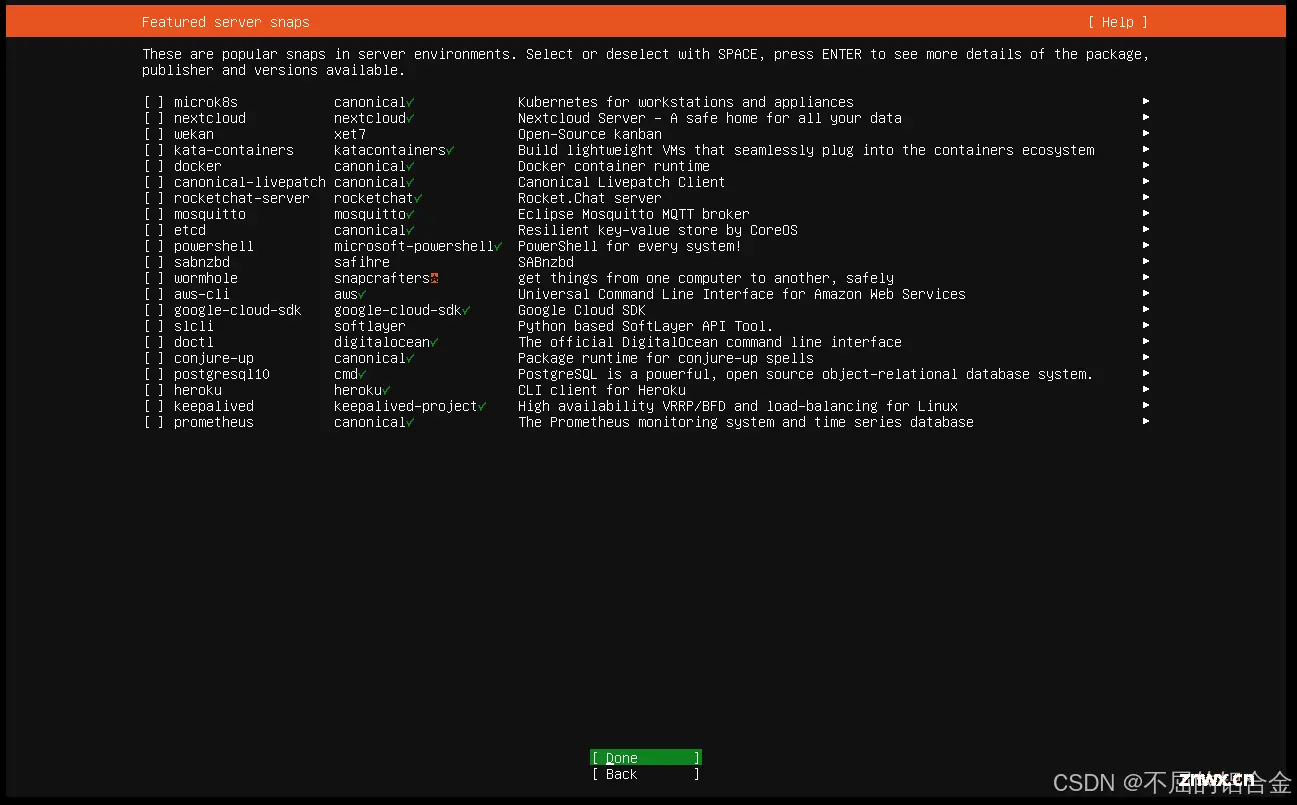Open details arrow for microk8s row
Image resolution: width=1297 pixels, height=805 pixels.
pyautogui.click(x=1146, y=101)
